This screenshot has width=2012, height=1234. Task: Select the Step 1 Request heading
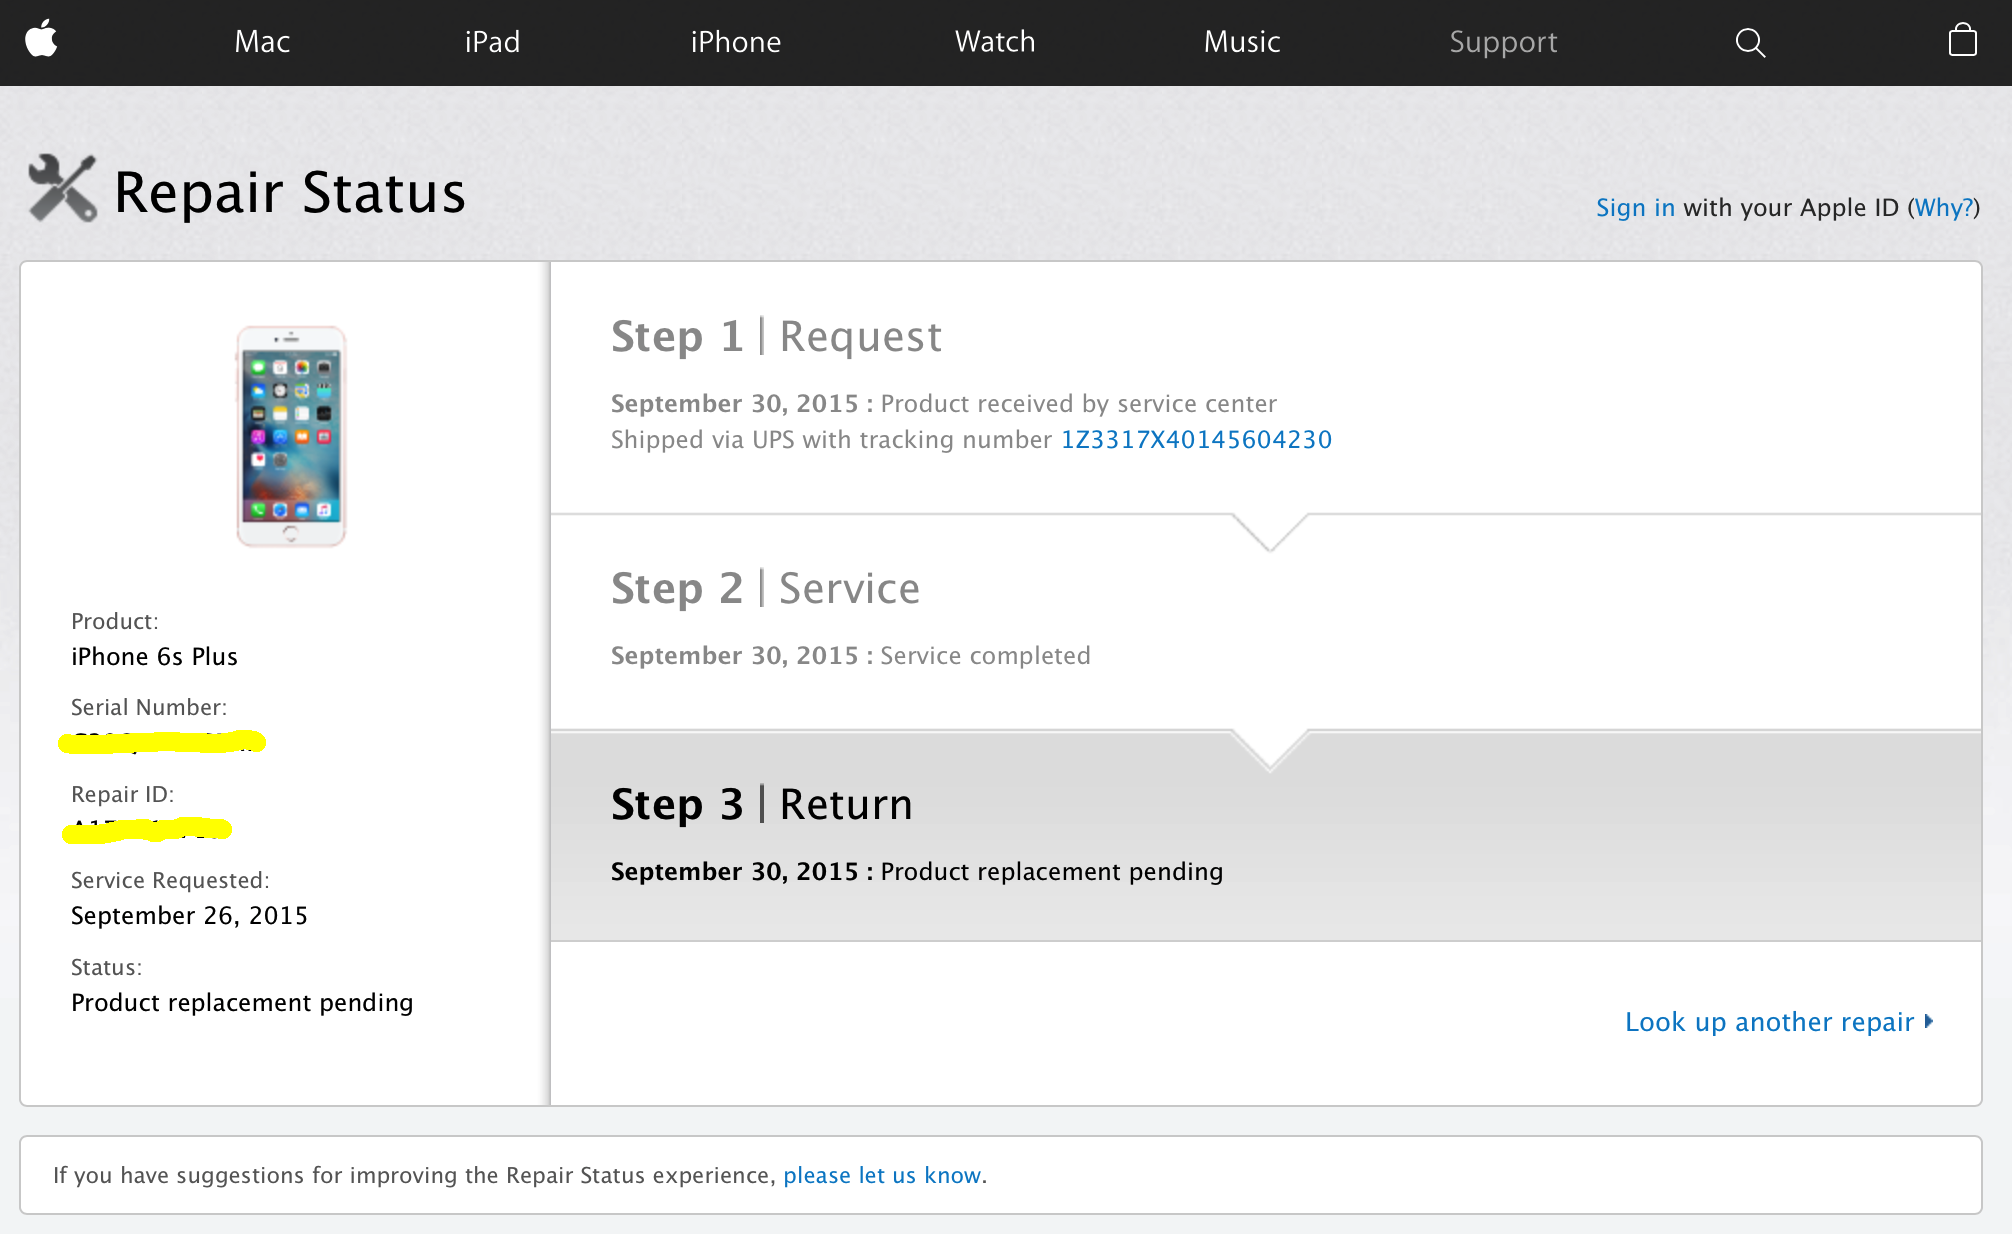pos(776,337)
